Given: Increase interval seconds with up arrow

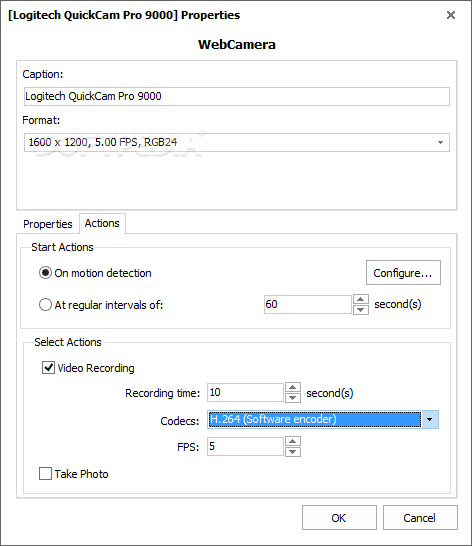Looking at the screenshot, I should click(x=361, y=299).
